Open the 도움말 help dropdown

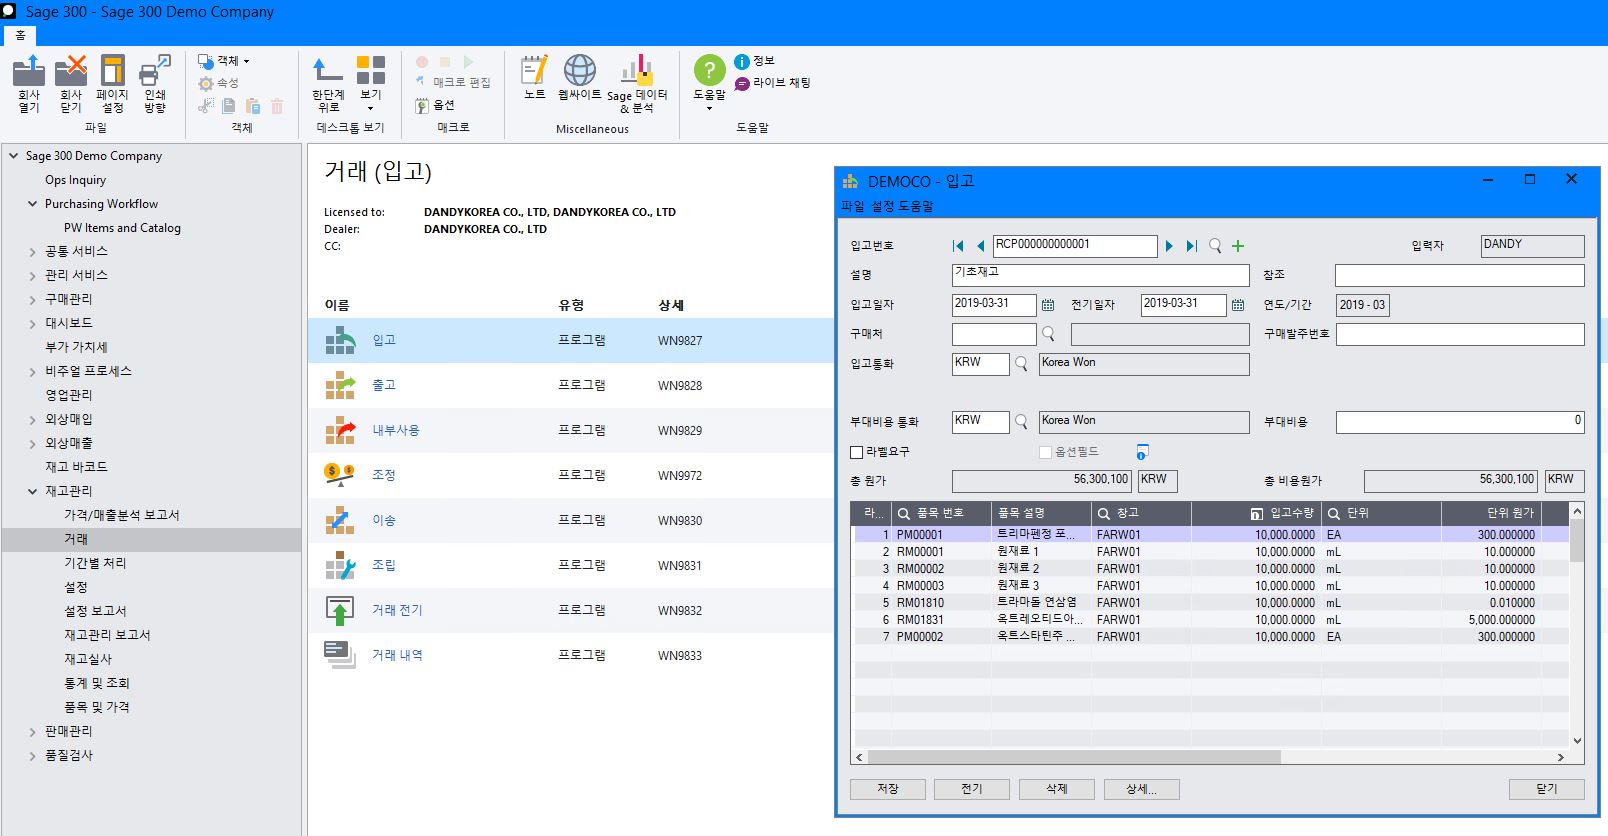coord(709,82)
